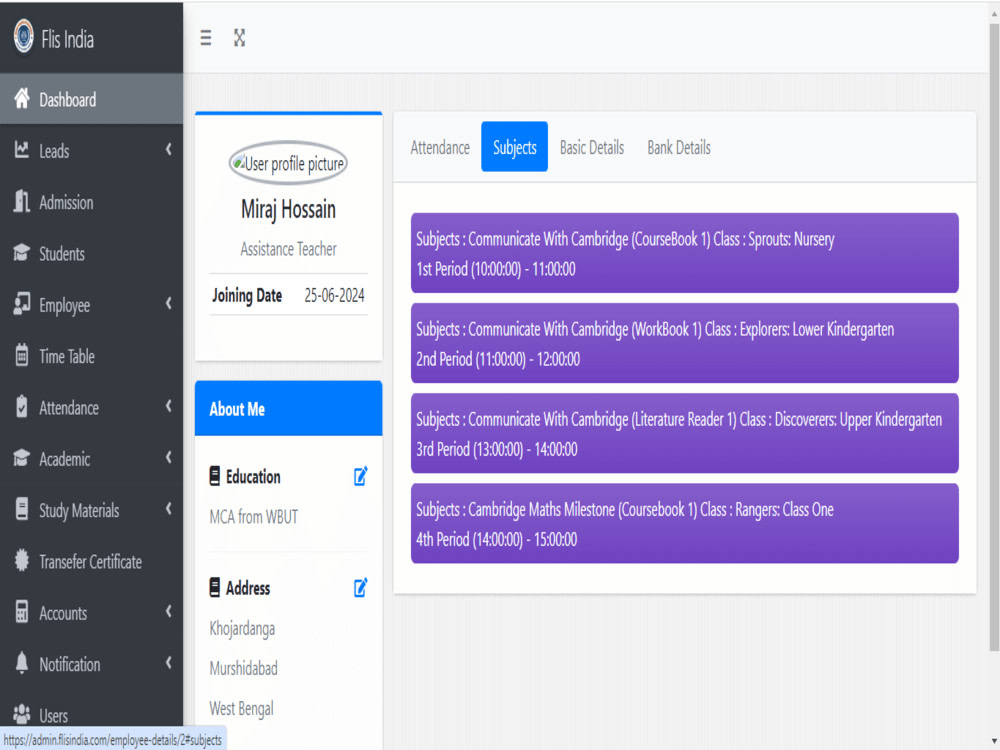1000x750 pixels.
Task: Click the Transefer Certificate badge icon
Action: pyautogui.click(x=22, y=561)
